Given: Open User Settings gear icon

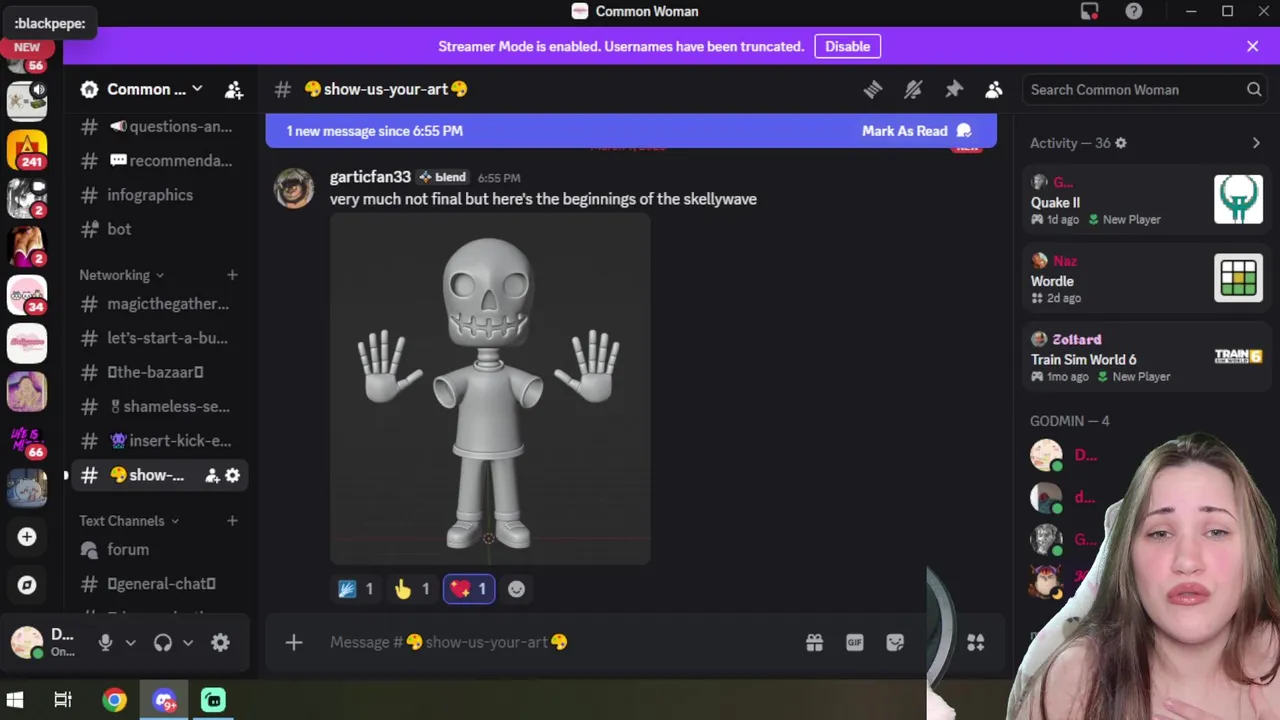Looking at the screenshot, I should [x=221, y=642].
